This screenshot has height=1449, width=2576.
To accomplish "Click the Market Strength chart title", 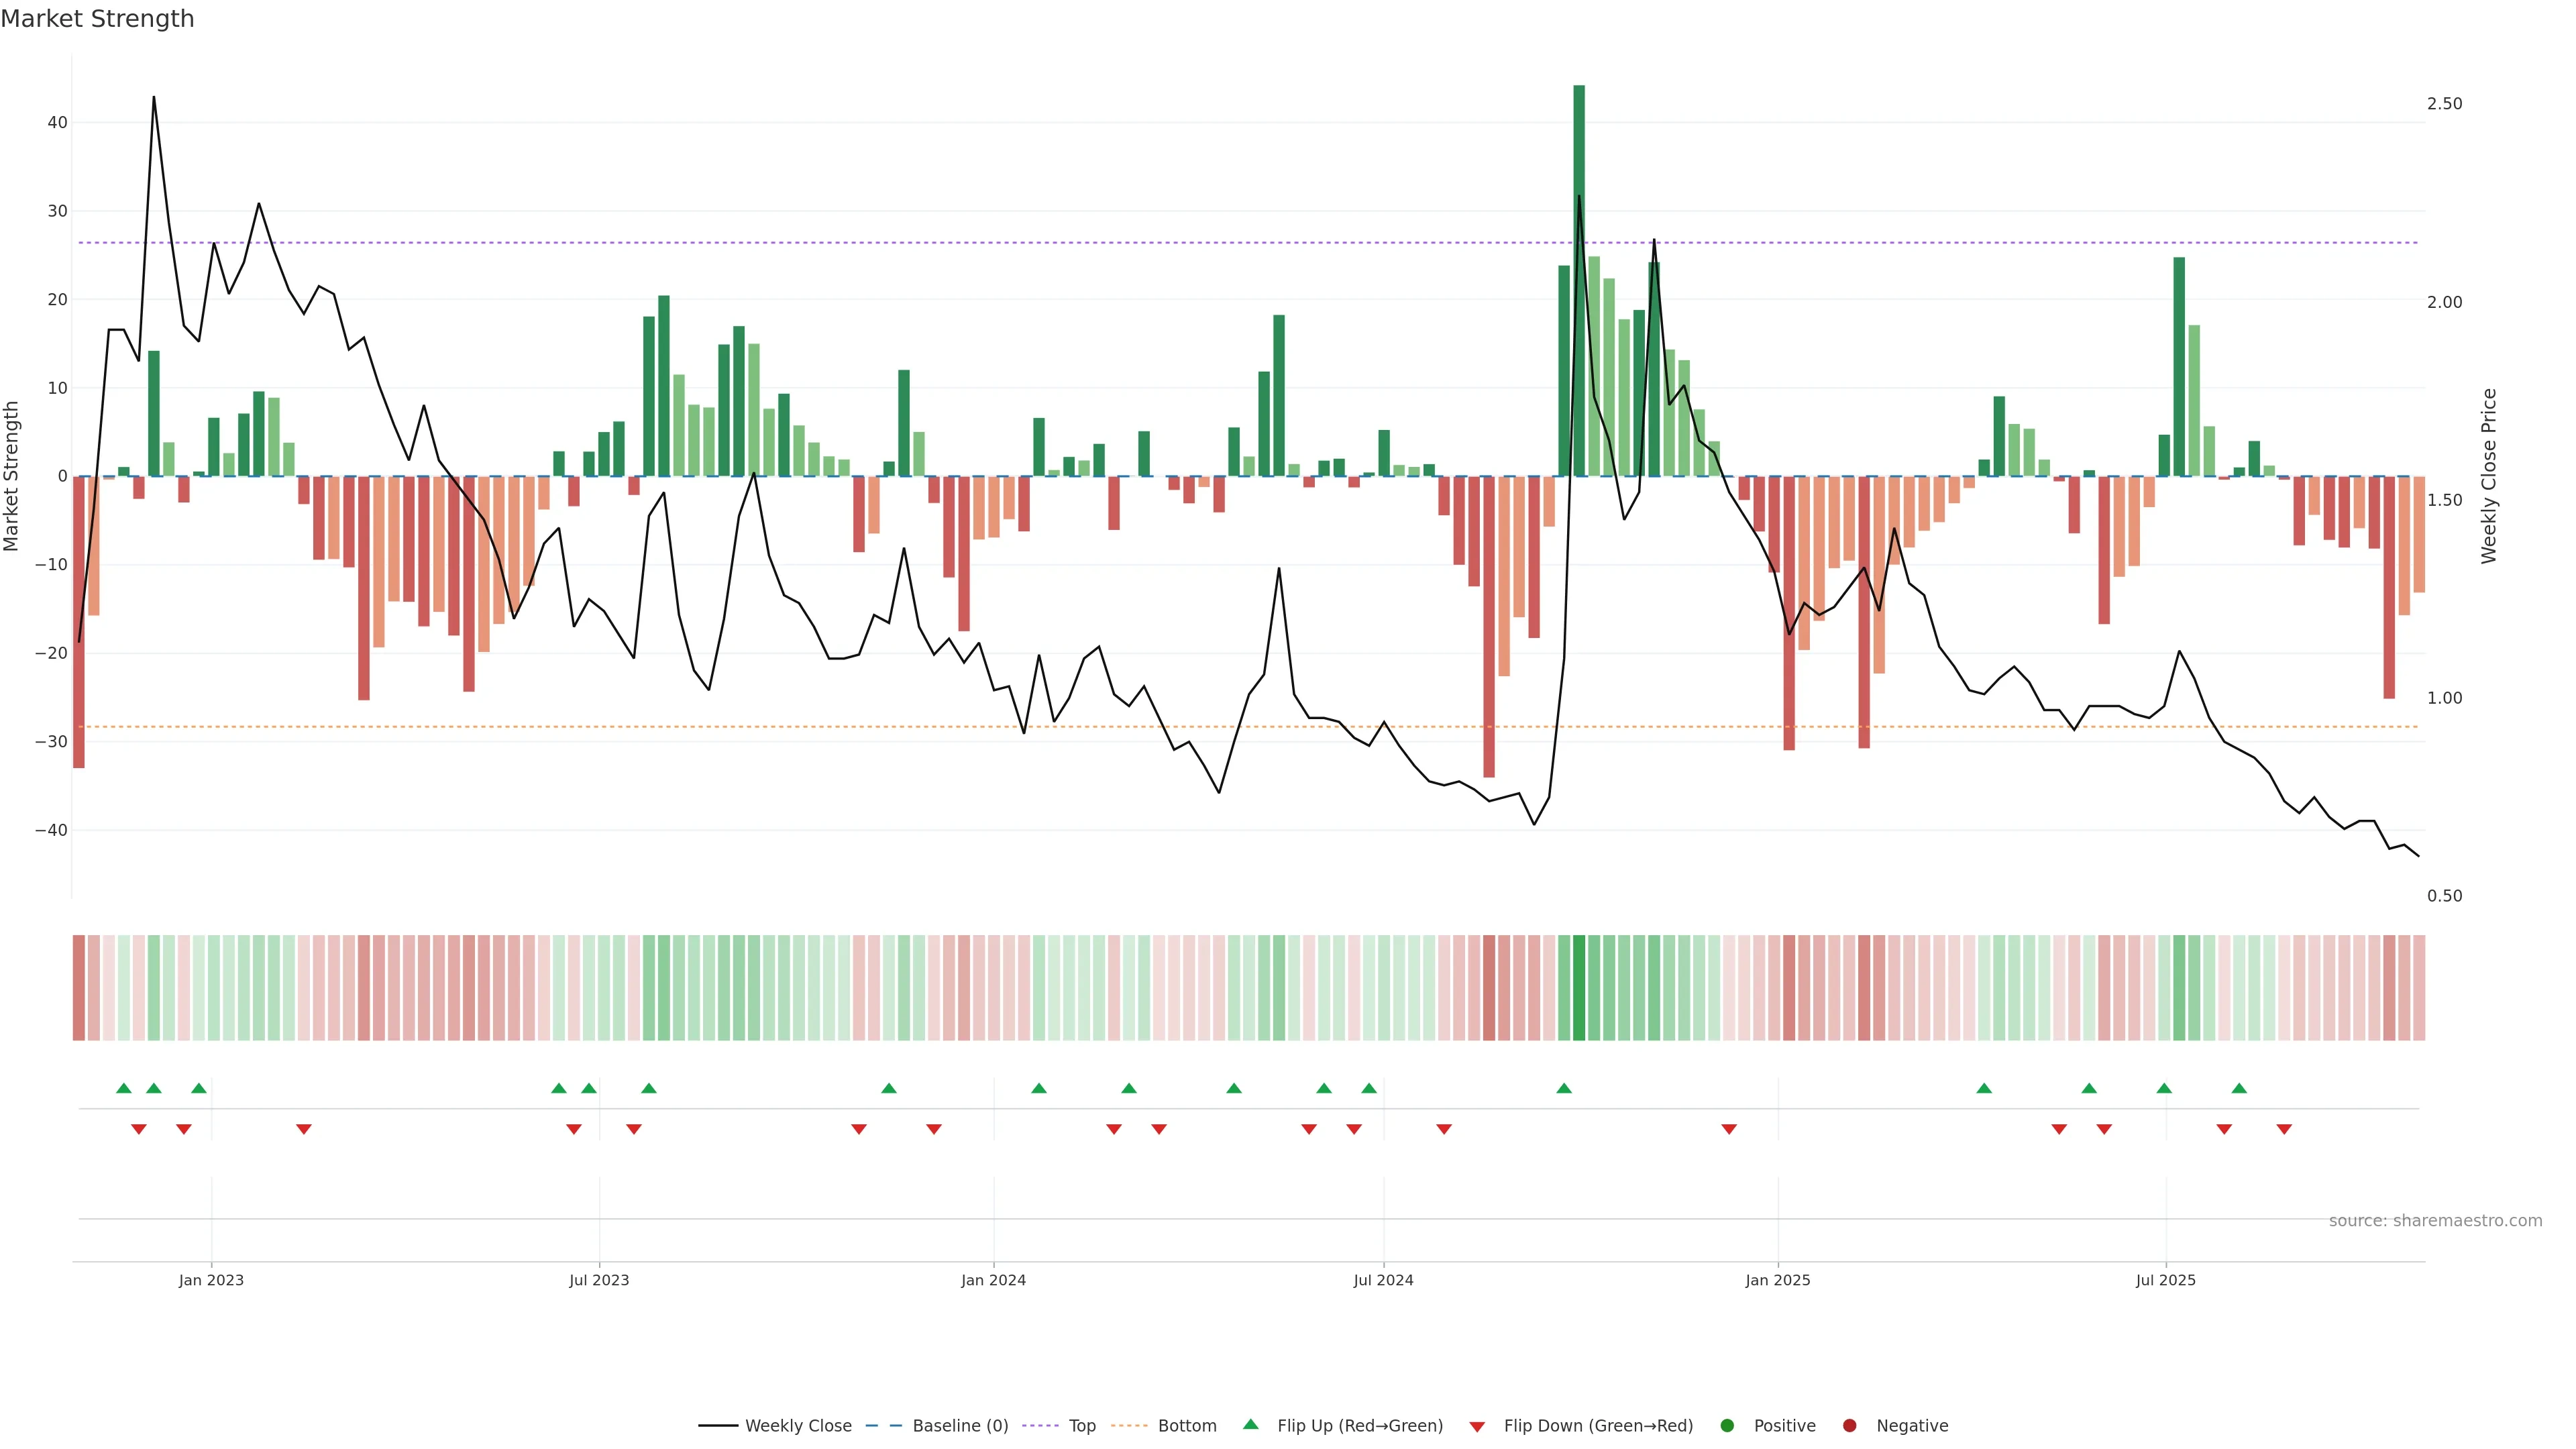I will (x=97, y=19).
